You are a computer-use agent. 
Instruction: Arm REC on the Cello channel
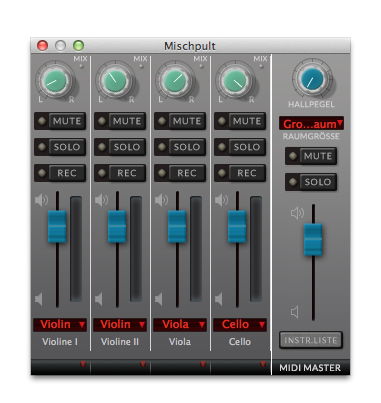240,173
